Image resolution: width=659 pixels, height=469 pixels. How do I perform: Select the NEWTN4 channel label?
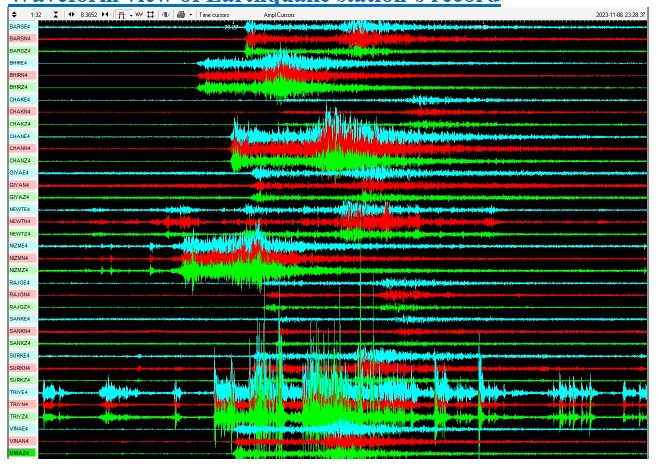(20, 221)
